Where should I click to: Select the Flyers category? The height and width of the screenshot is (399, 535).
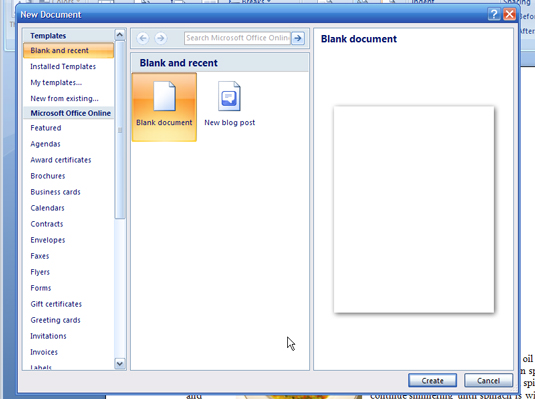pyautogui.click(x=68, y=272)
